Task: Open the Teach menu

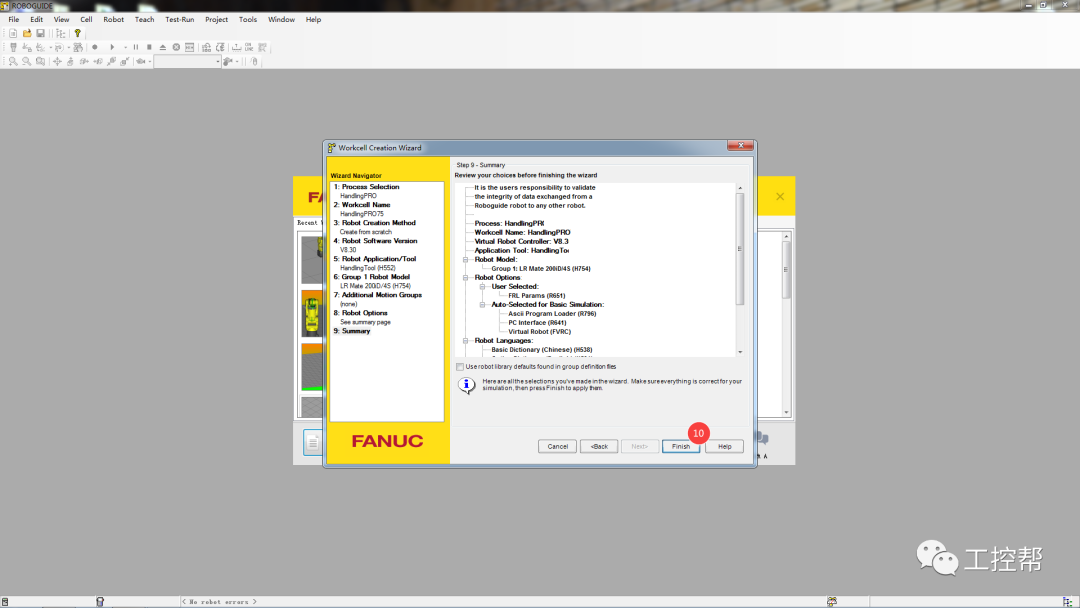Action: coord(144,19)
